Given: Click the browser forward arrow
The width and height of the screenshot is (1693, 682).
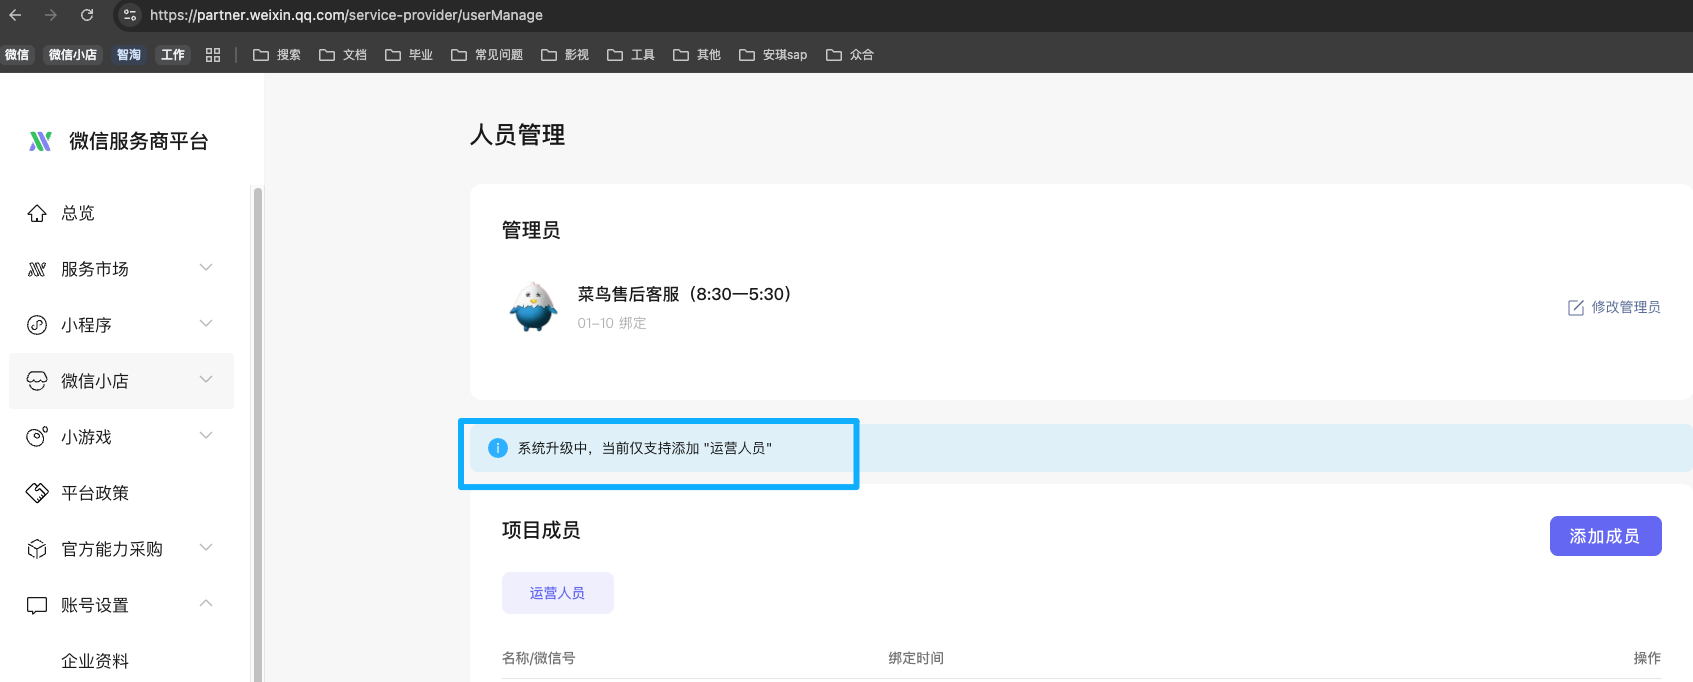Looking at the screenshot, I should (x=51, y=15).
